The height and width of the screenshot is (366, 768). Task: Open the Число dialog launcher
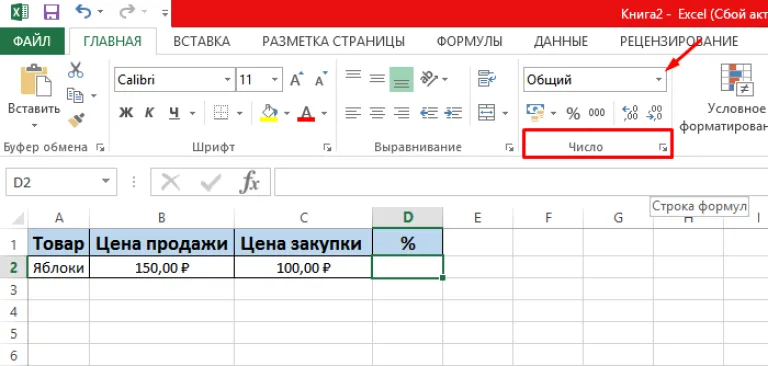663,147
